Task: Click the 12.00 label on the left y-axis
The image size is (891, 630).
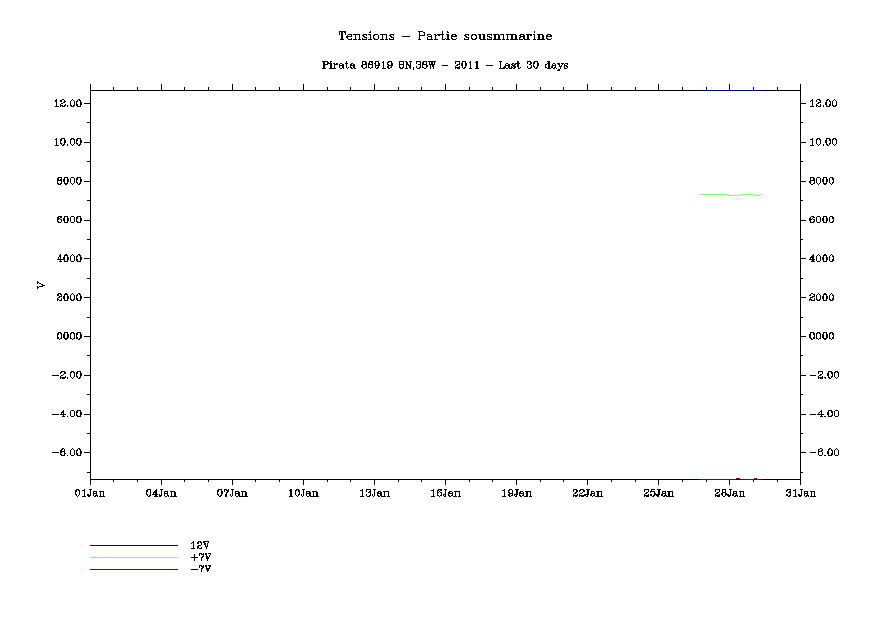Action: [x=68, y=103]
